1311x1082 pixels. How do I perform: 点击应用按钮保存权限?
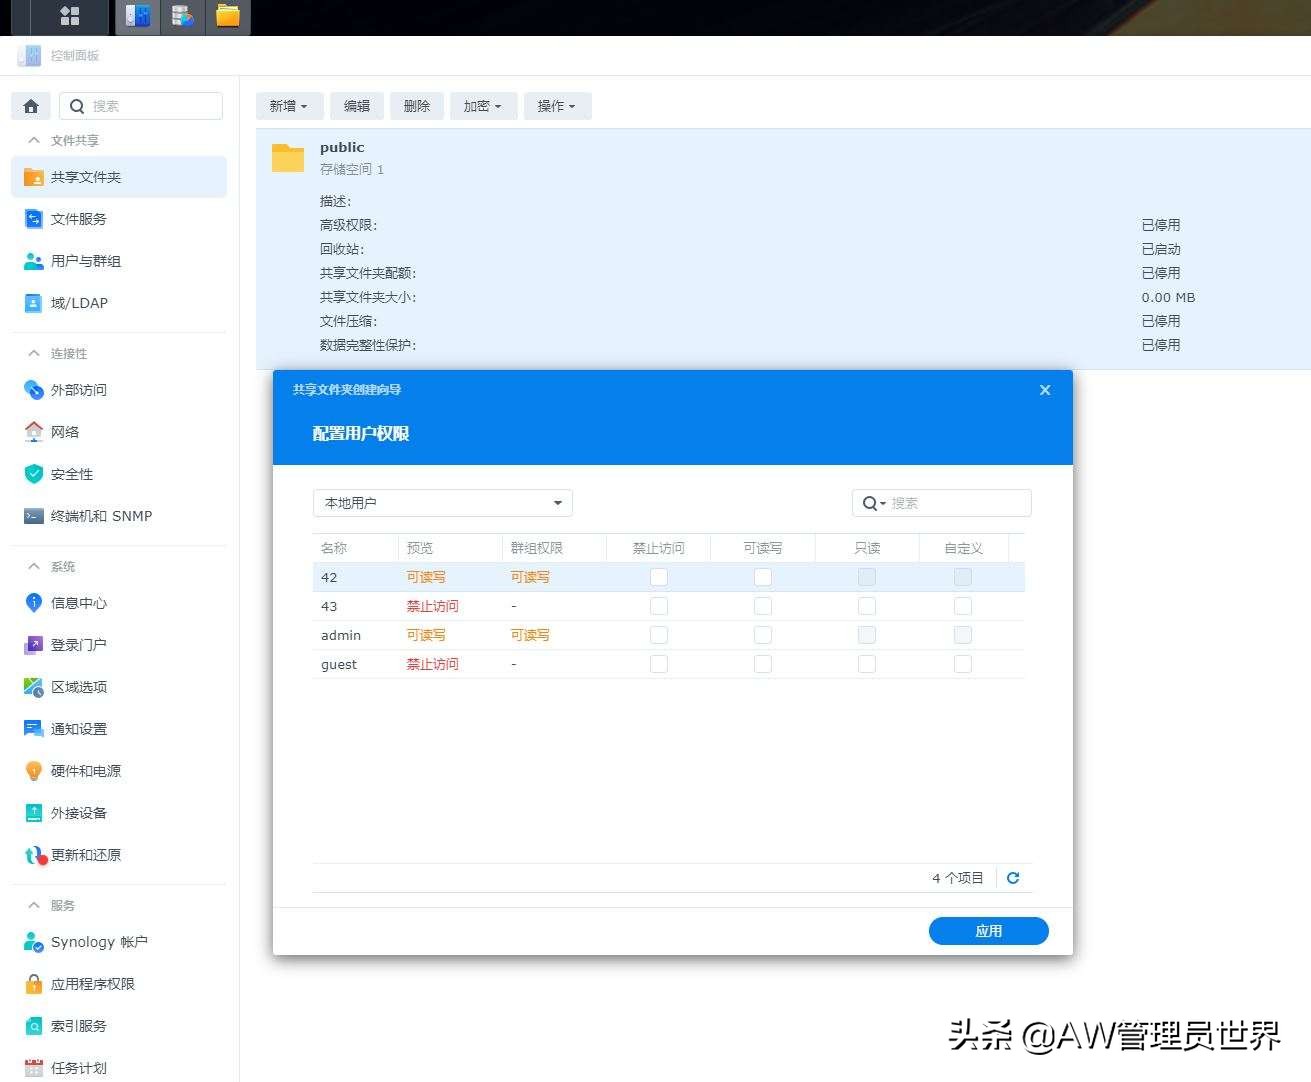coord(988,930)
